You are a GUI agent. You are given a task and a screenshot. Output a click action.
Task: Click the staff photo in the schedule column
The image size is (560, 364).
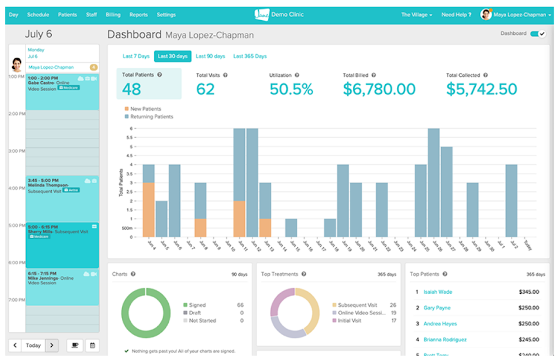click(17, 65)
